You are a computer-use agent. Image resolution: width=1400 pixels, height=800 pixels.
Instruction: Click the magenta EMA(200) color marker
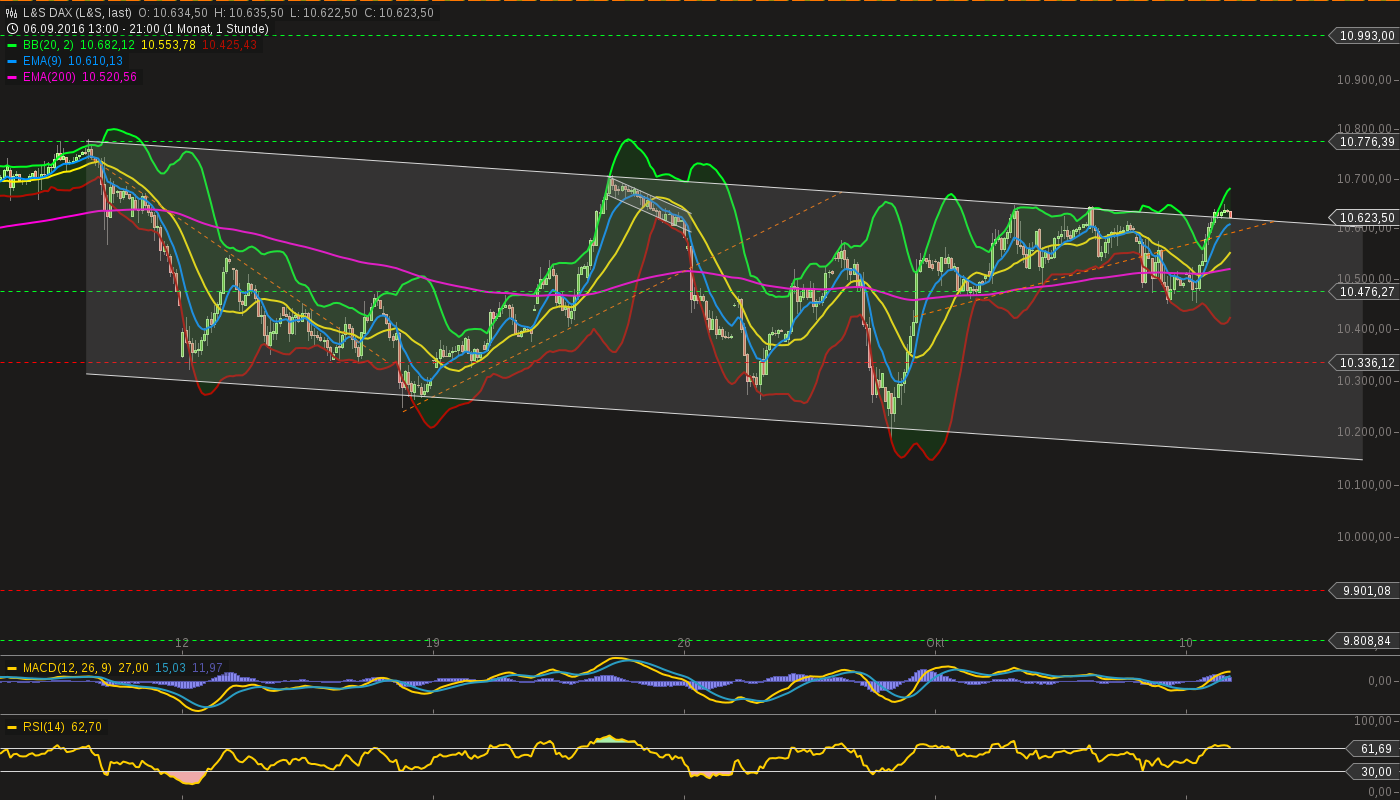[12, 77]
